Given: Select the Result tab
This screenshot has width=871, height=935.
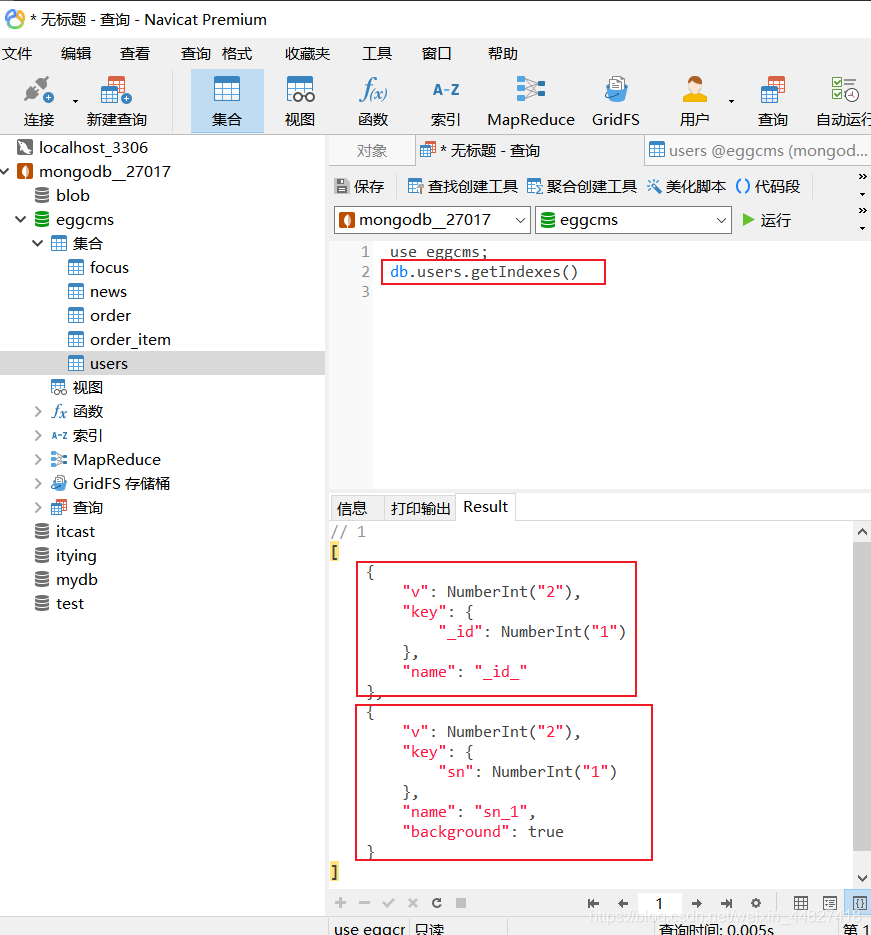Looking at the screenshot, I should (x=486, y=507).
